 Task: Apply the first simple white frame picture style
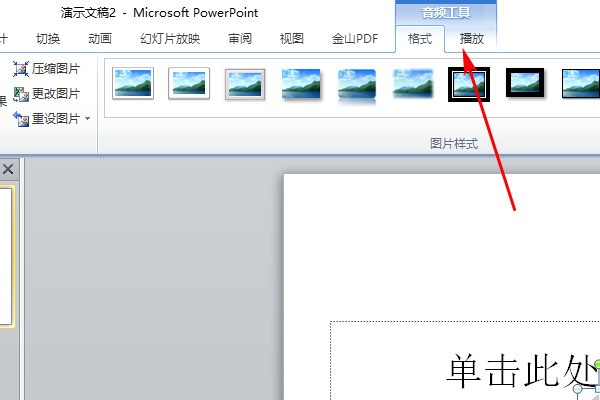[x=133, y=83]
